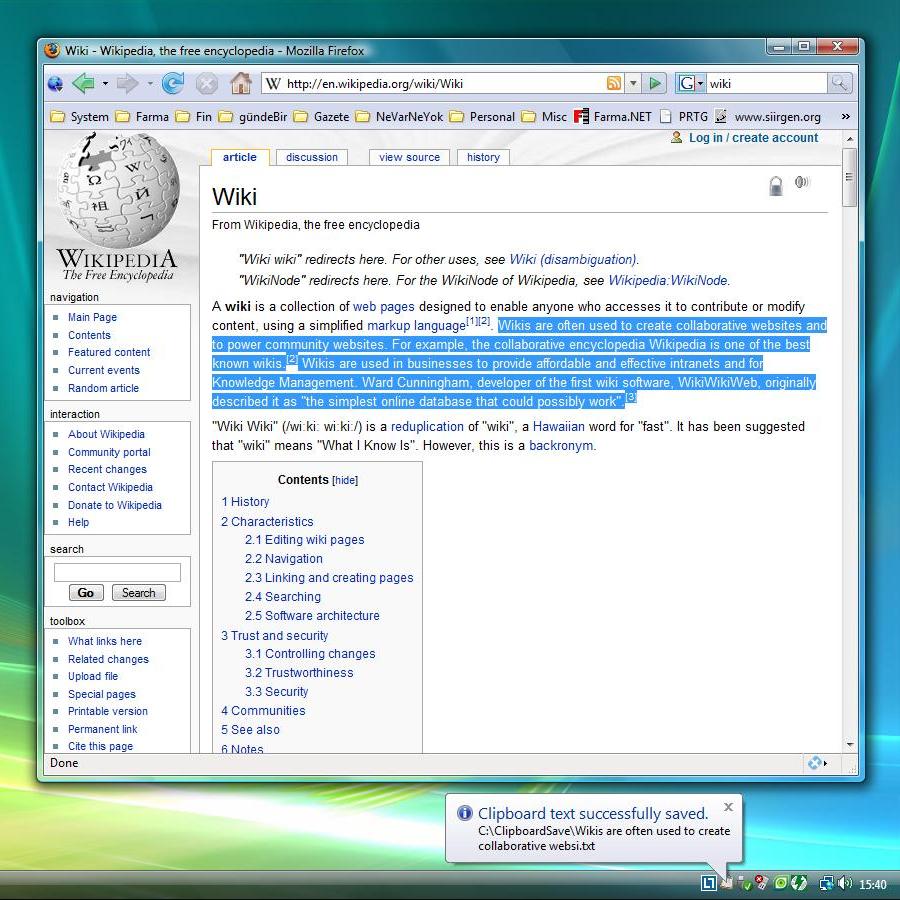Click the spoken article speaker icon
The image size is (900, 900).
click(802, 183)
